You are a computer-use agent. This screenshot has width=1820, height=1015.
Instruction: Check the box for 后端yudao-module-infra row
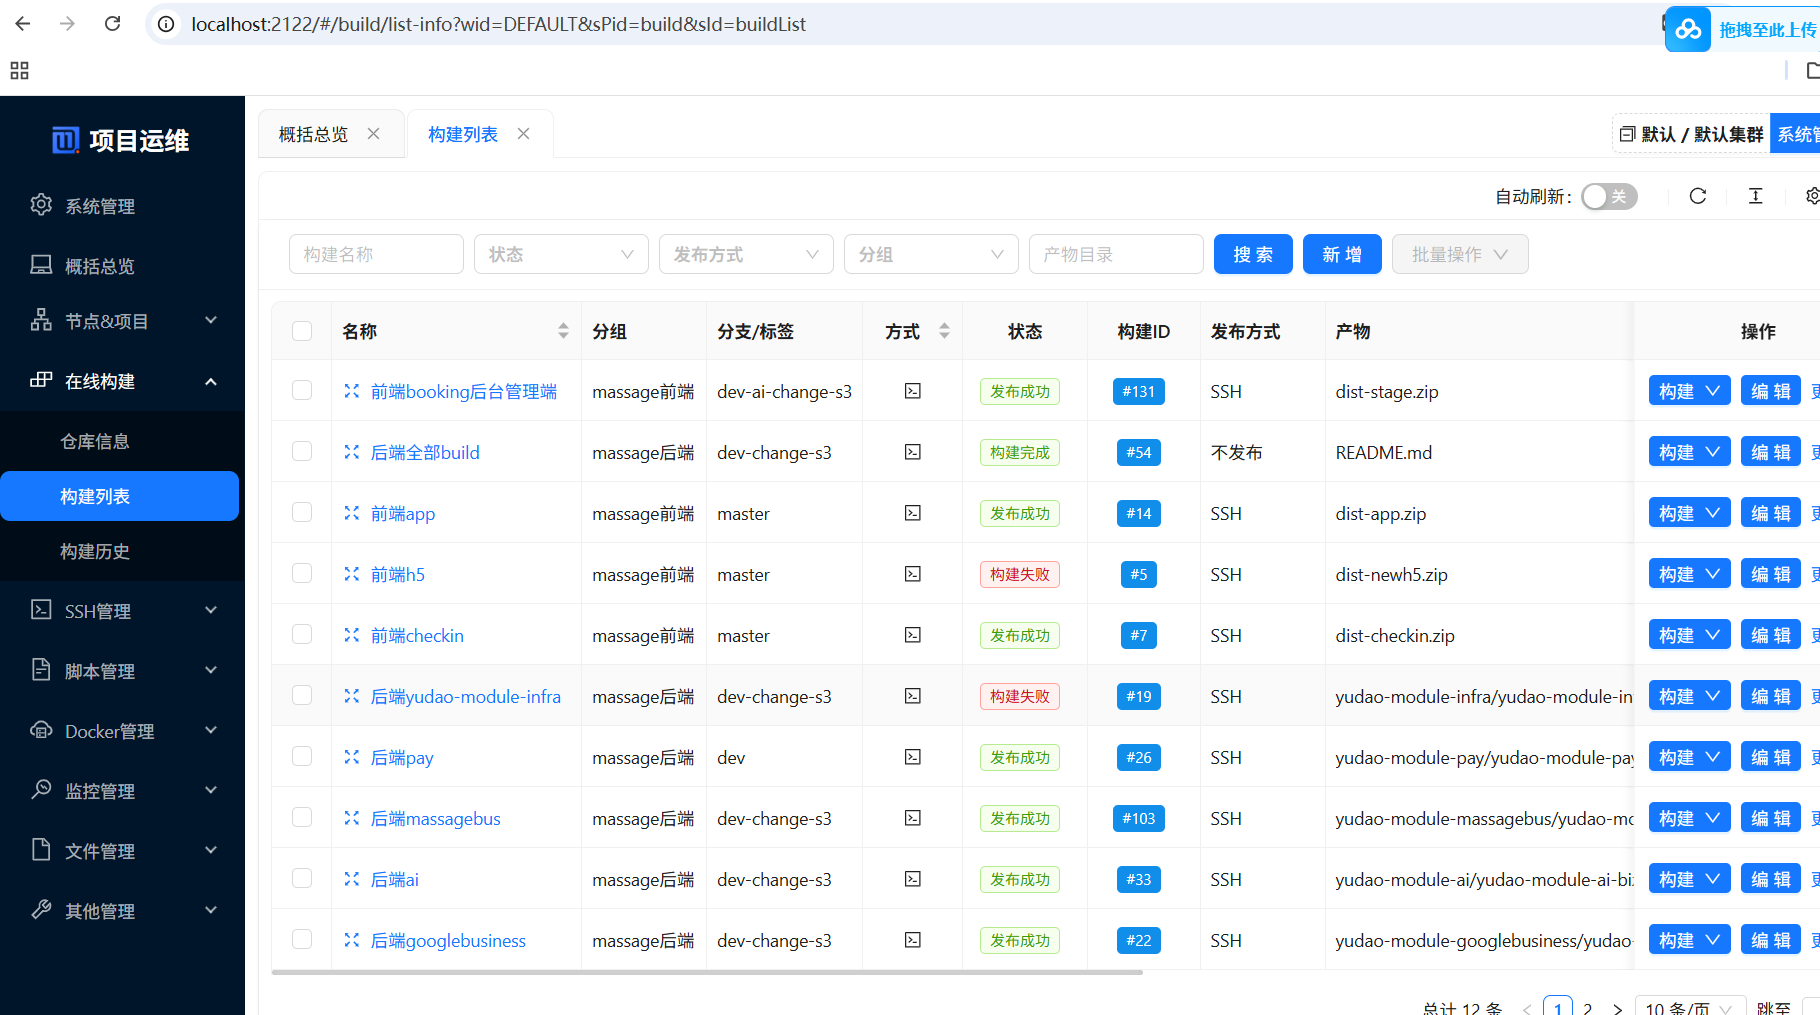302,695
